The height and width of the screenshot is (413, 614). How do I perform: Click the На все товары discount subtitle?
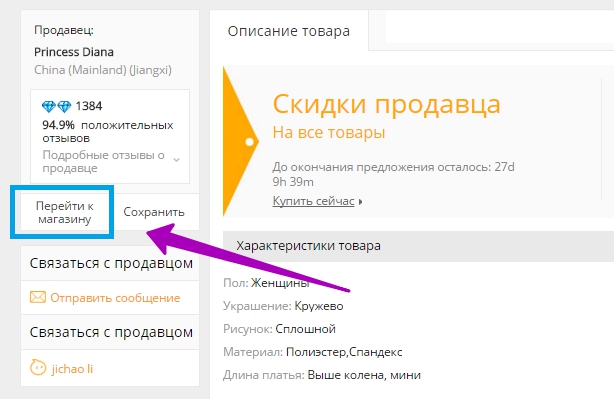click(329, 132)
